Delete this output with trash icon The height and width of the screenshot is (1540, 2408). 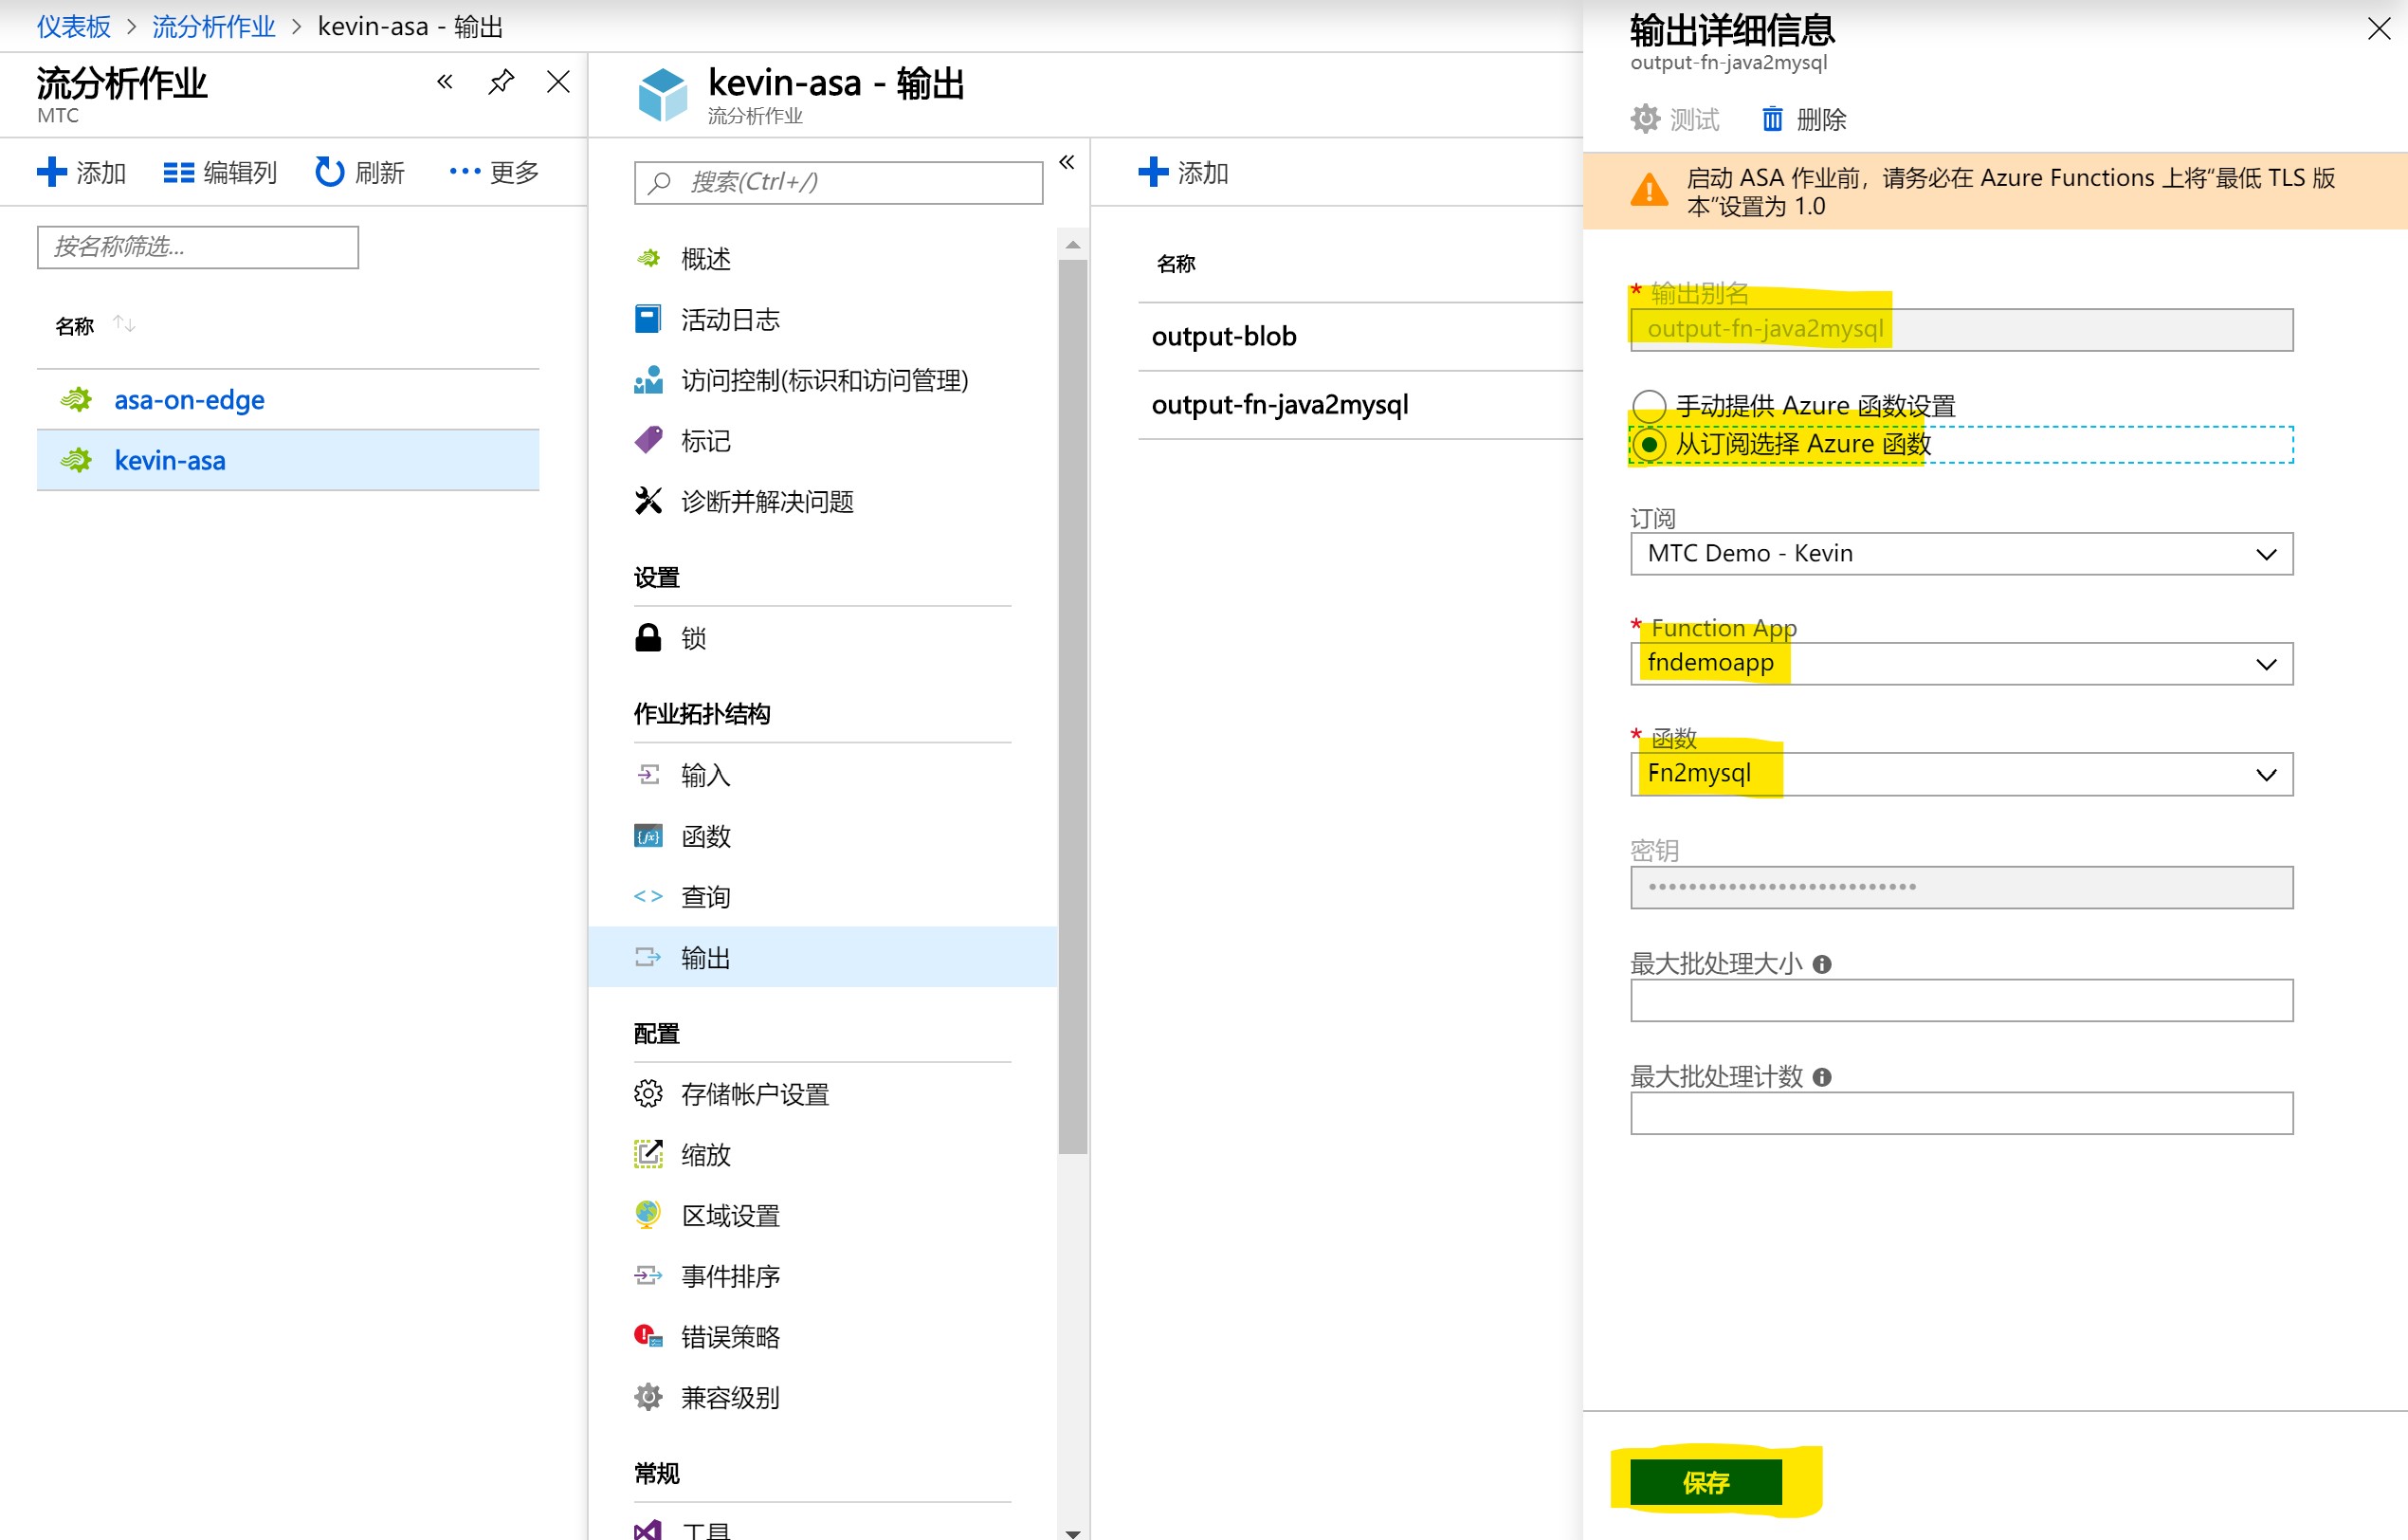point(1804,120)
